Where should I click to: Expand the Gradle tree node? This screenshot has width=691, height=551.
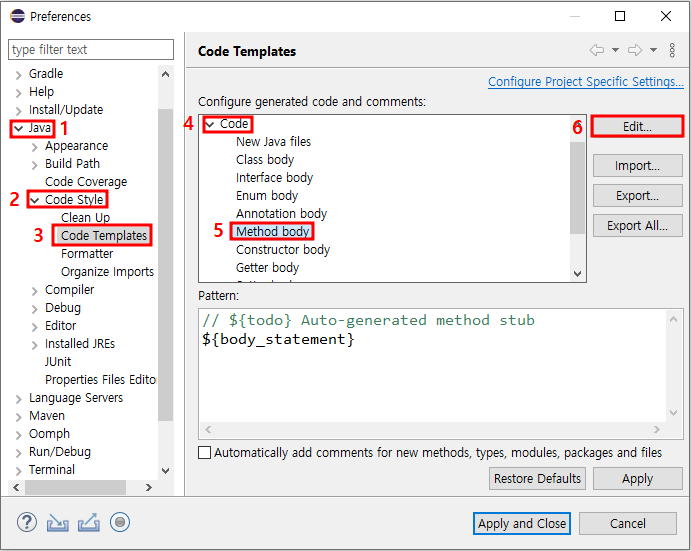(x=19, y=74)
